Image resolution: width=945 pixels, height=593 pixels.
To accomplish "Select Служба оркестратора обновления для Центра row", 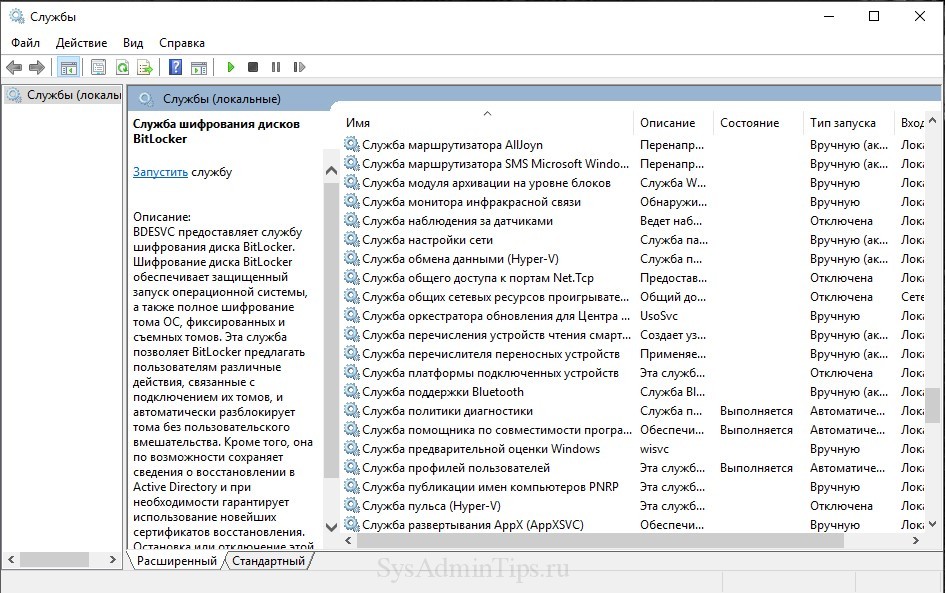I will coord(633,316).
